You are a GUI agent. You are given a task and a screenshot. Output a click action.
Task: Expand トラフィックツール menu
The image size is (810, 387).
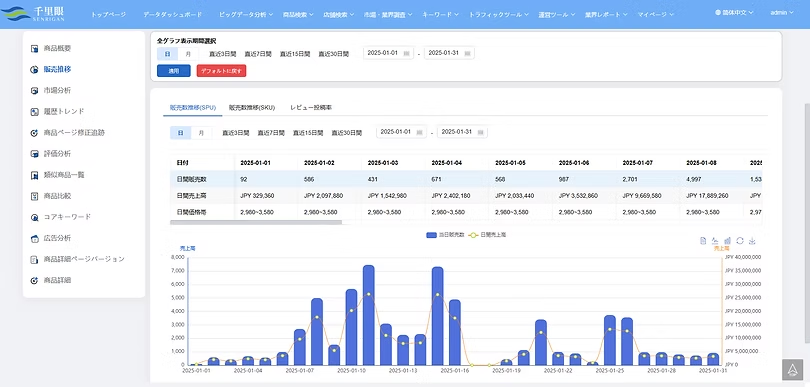coord(499,14)
